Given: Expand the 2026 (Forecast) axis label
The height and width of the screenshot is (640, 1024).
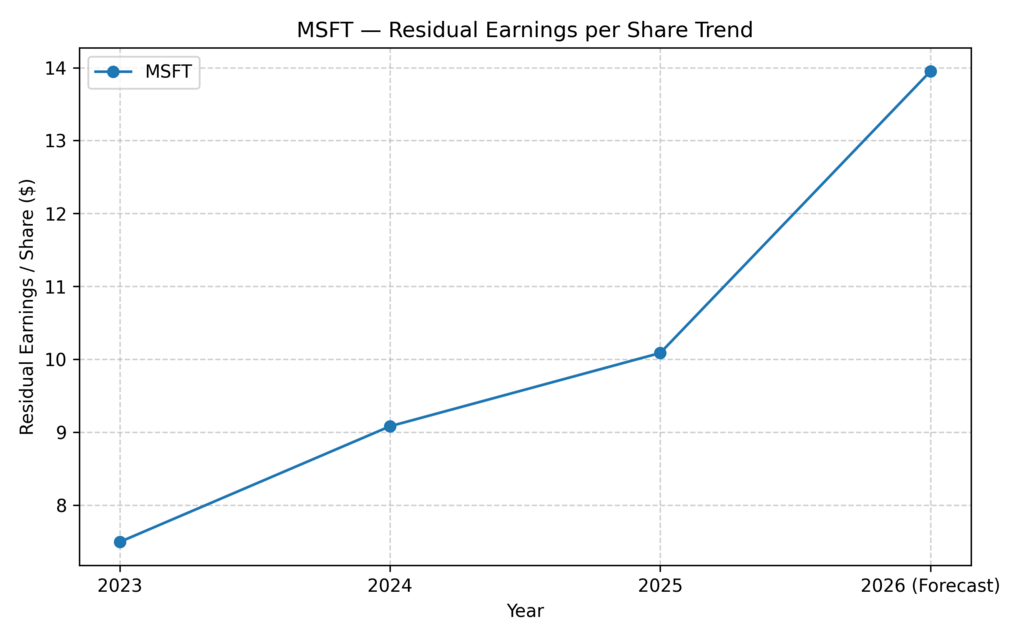Looking at the screenshot, I should pyautogui.click(x=930, y=584).
